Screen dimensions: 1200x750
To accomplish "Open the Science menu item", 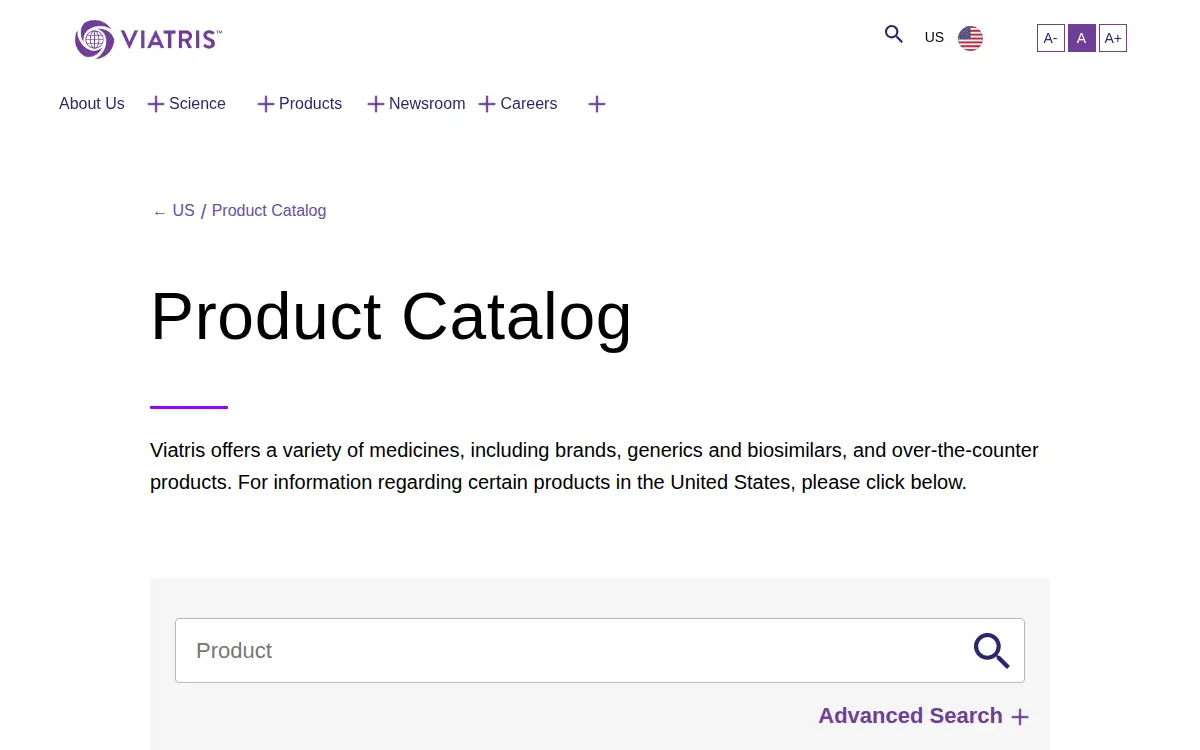I will click(197, 104).
